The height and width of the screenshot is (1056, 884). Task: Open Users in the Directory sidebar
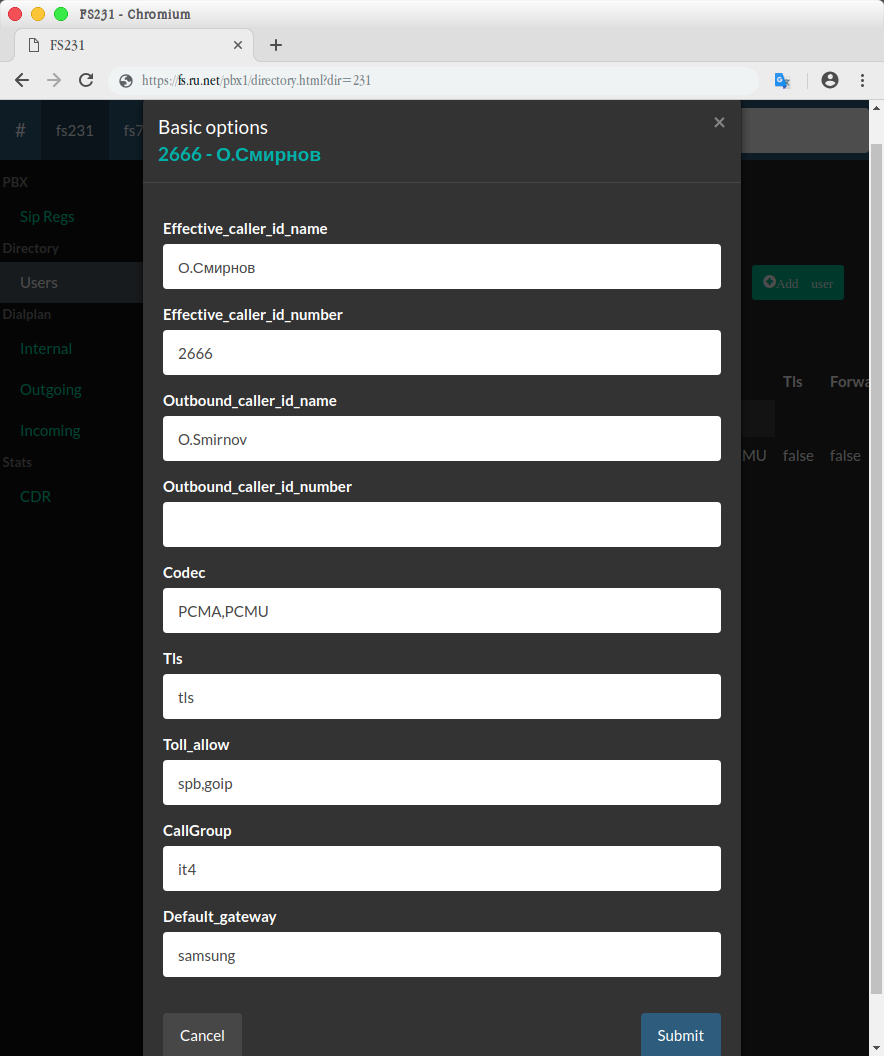71,282
